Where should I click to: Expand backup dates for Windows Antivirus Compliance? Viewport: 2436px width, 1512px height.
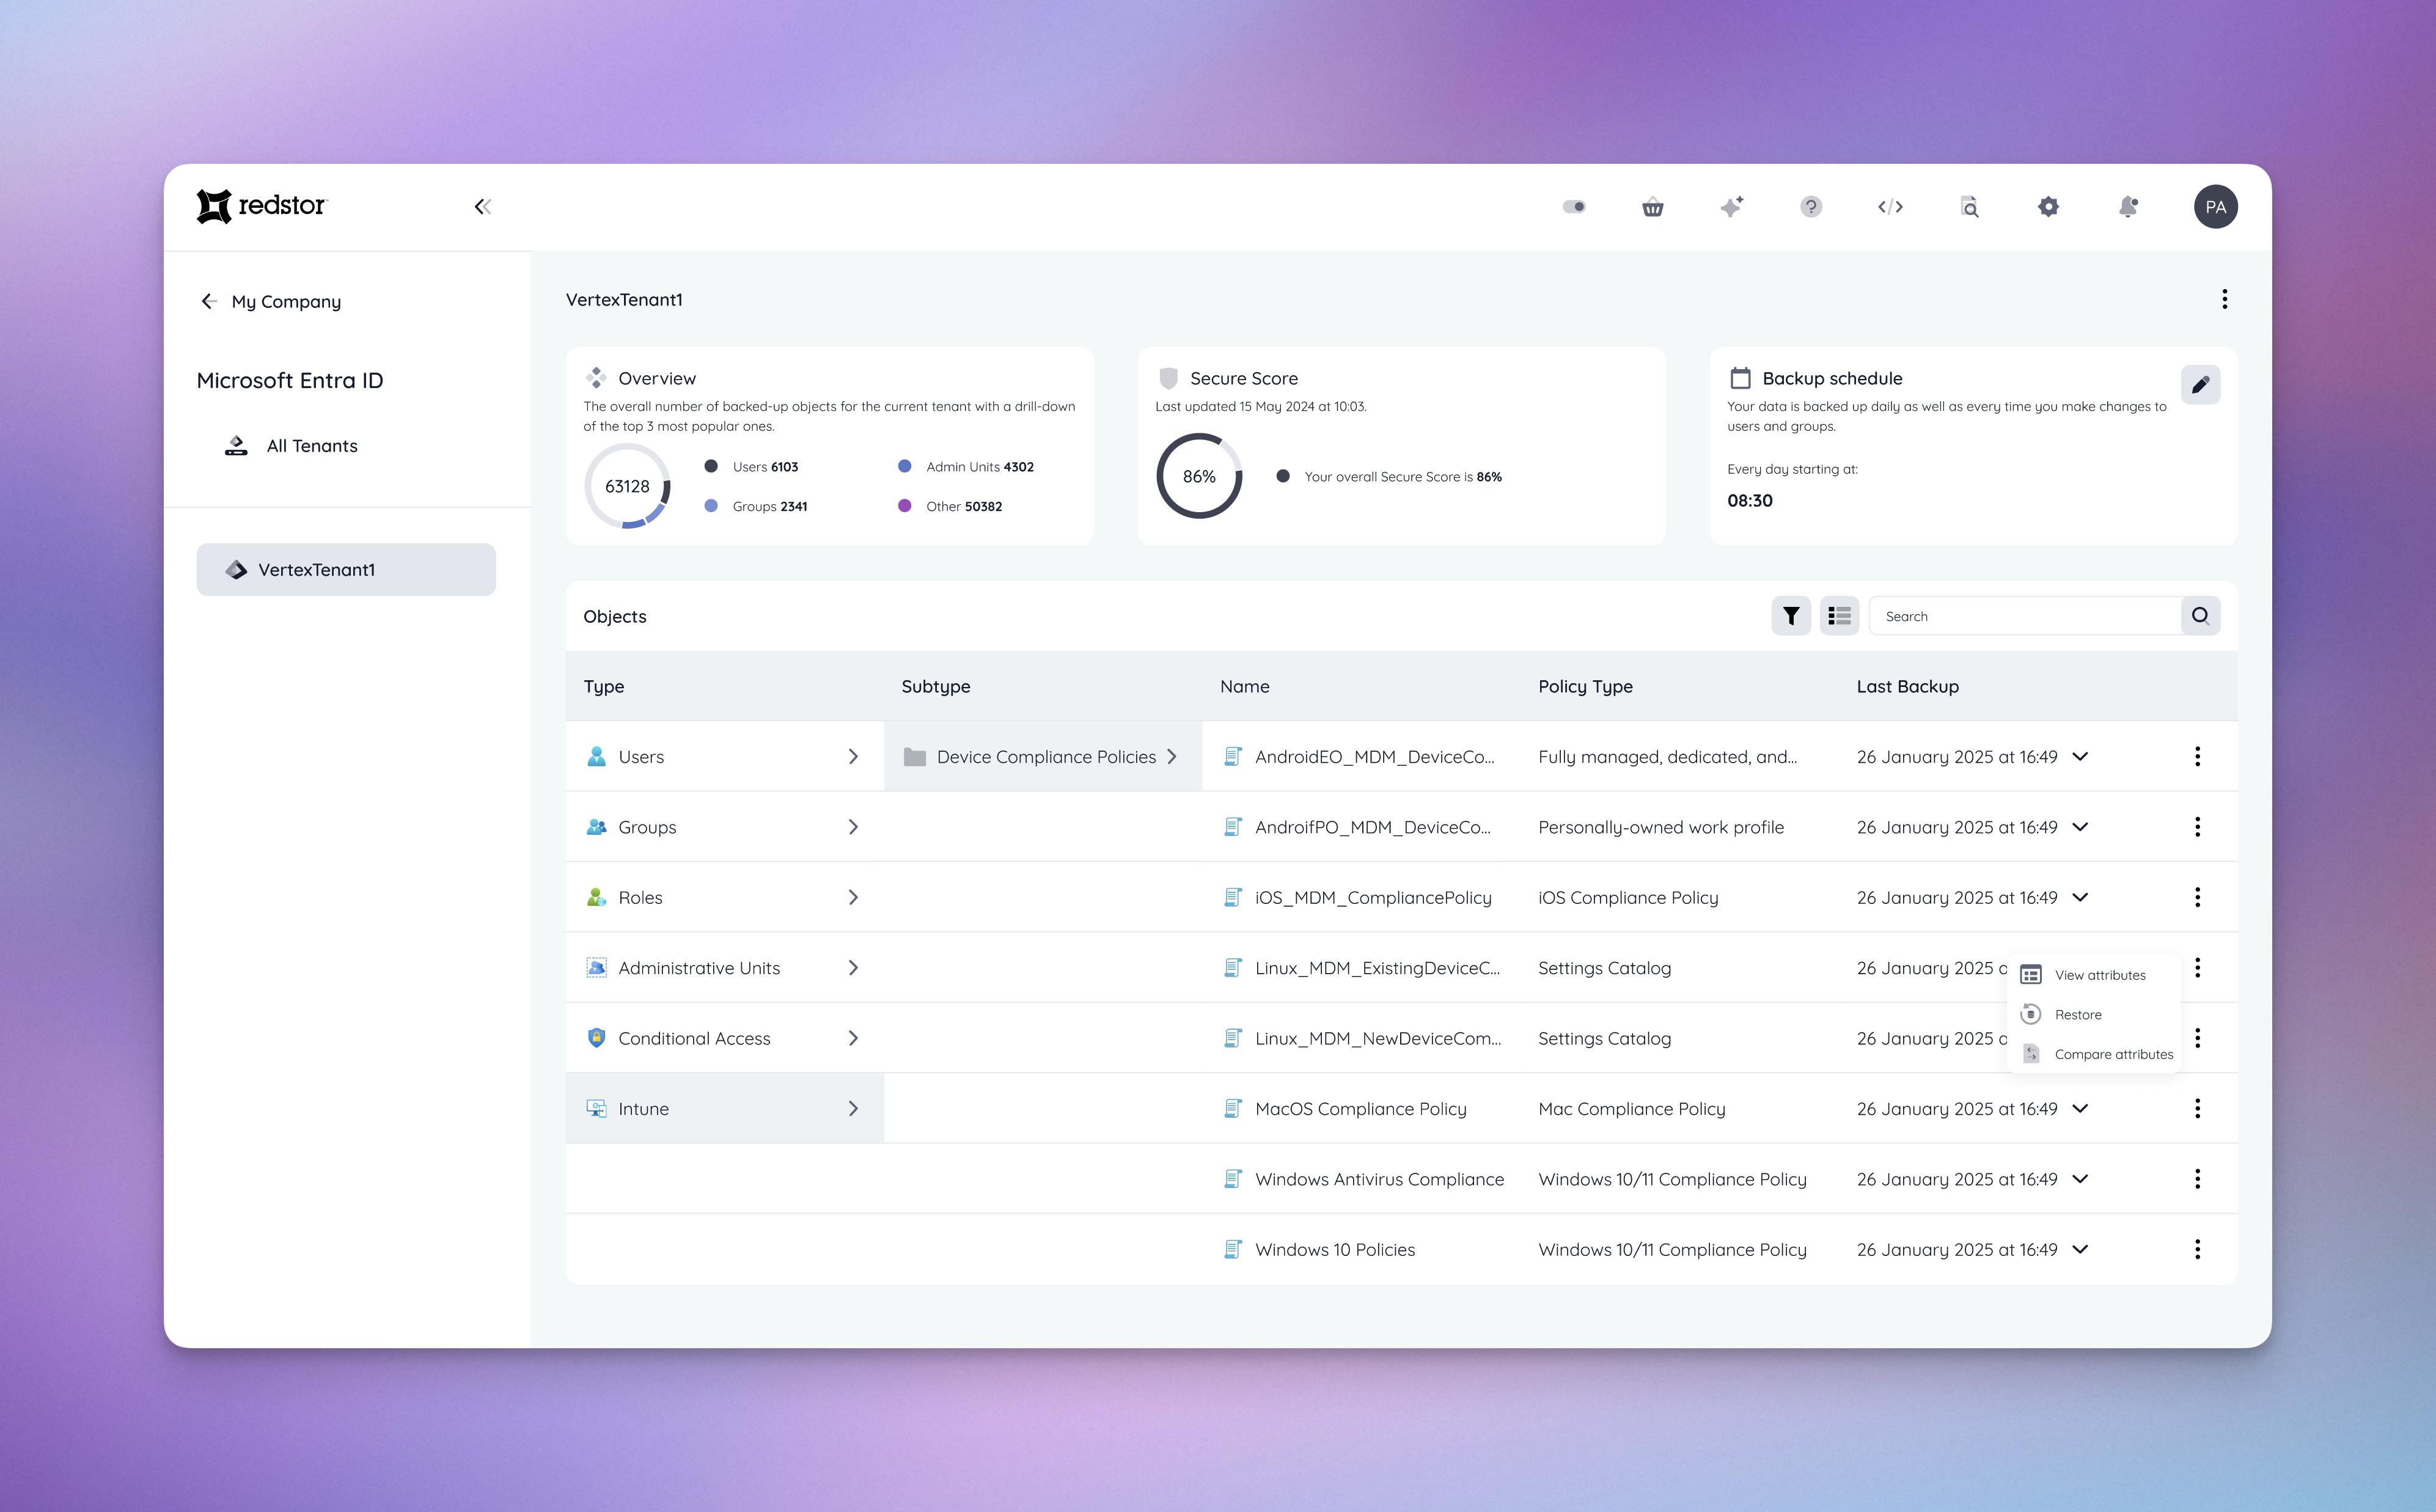2080,1179
